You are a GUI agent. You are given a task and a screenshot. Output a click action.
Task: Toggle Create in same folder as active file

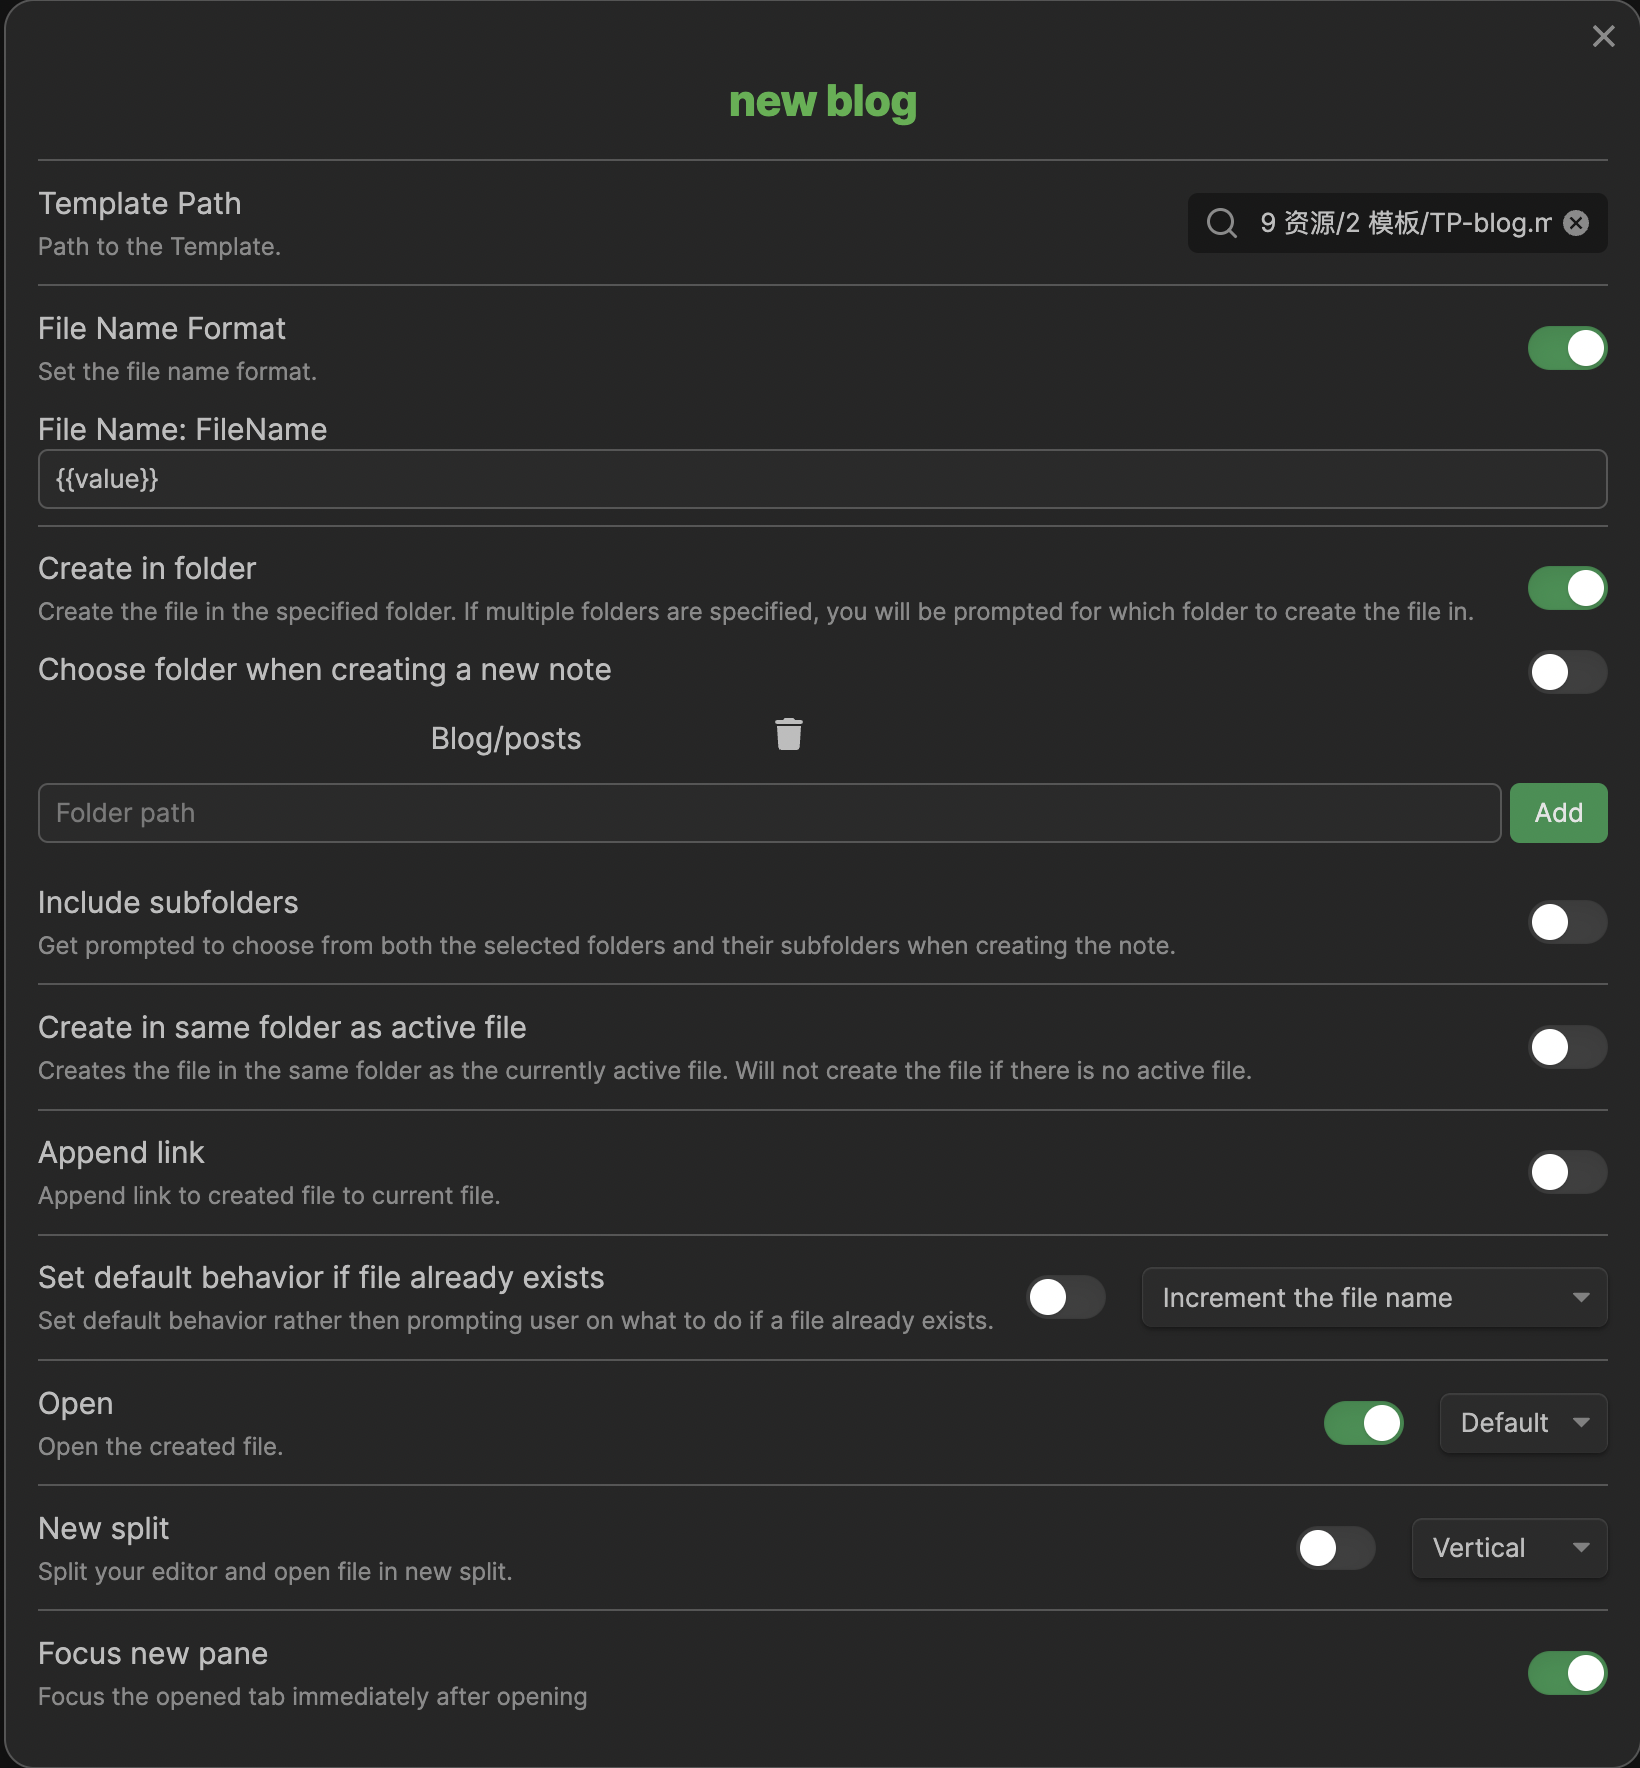point(1567,1047)
